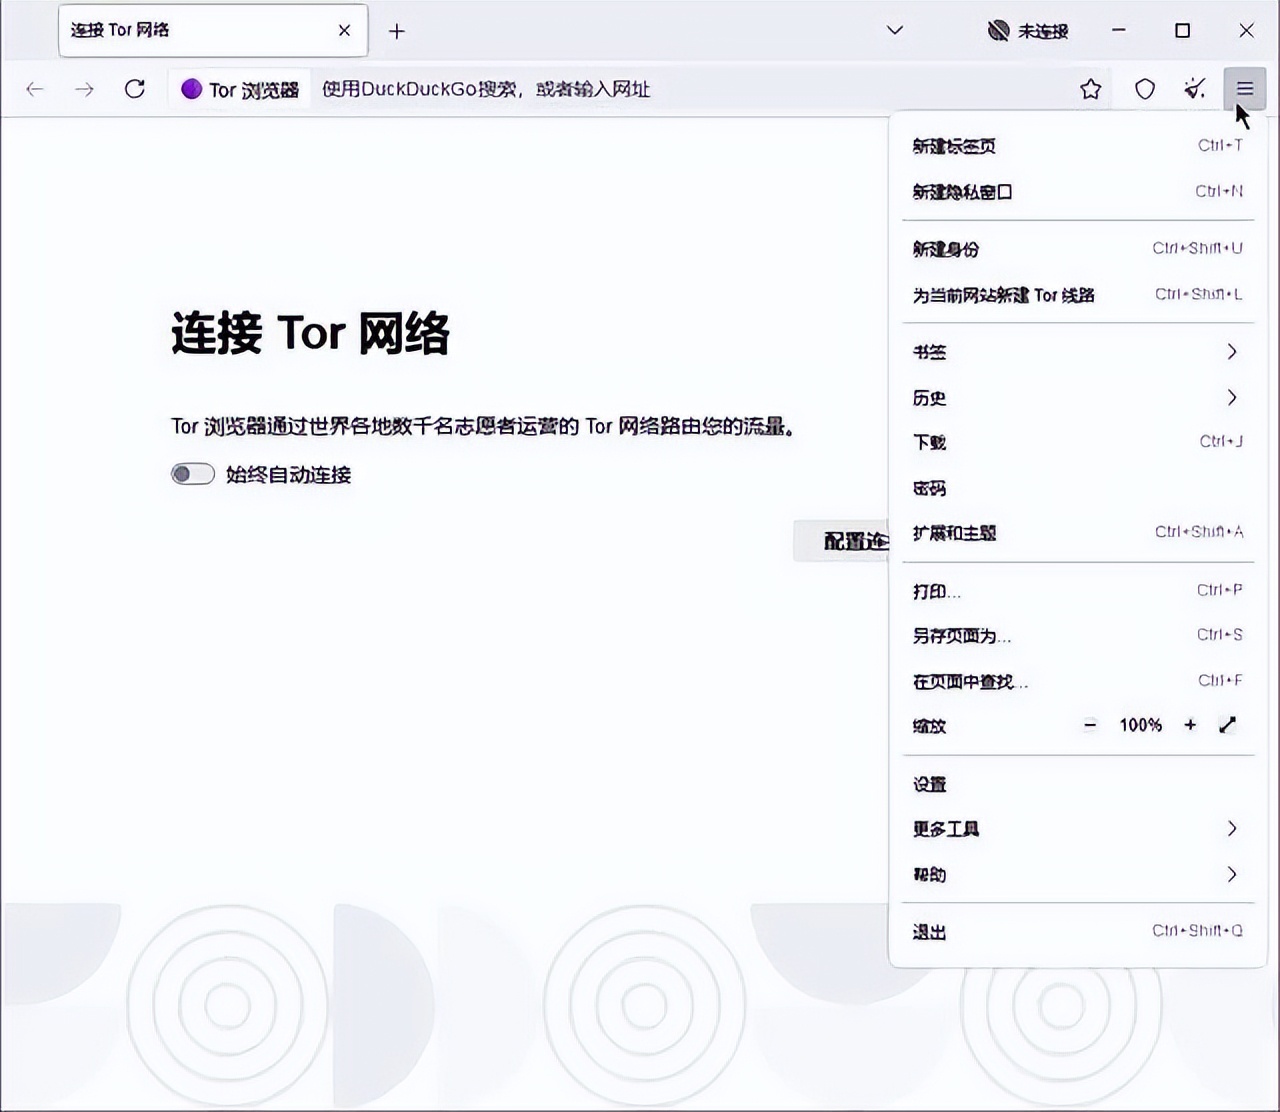Open the security level shield icon
The image size is (1280, 1112).
point(1145,90)
